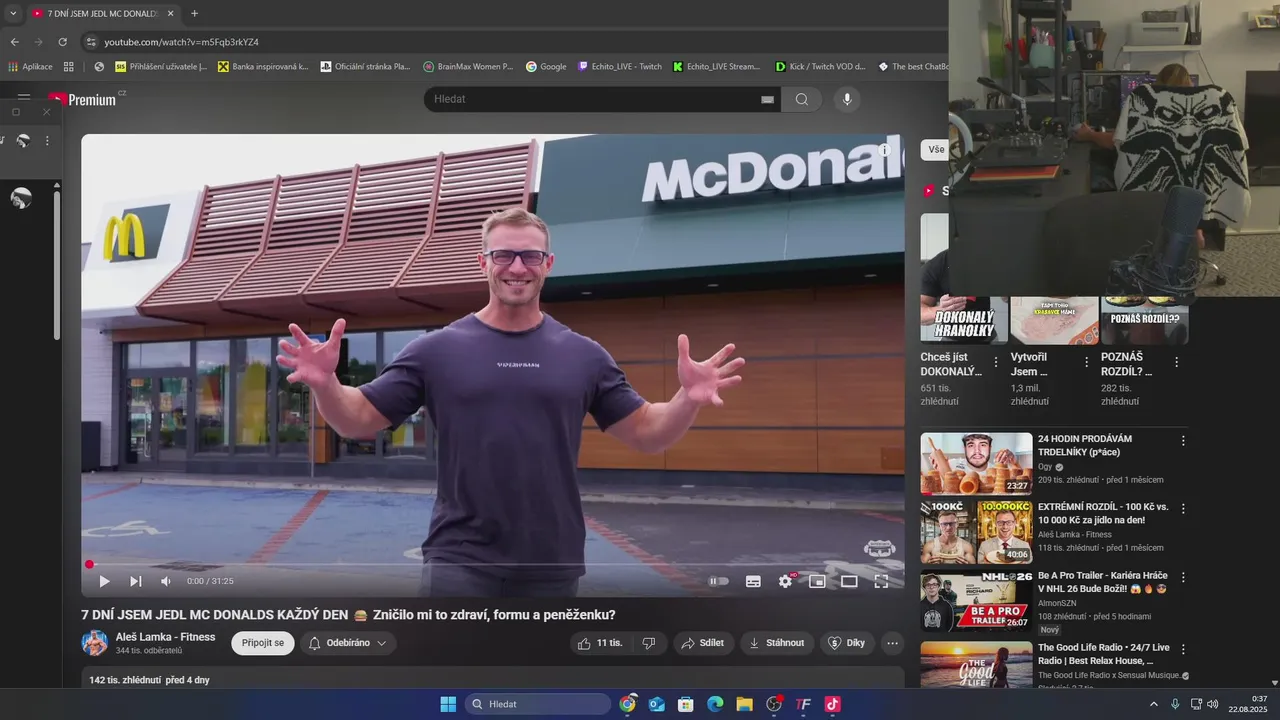The image size is (1280, 720).
Task: Open POZNÁŠ ROZDÍL short thumbnail
Action: click(1145, 320)
